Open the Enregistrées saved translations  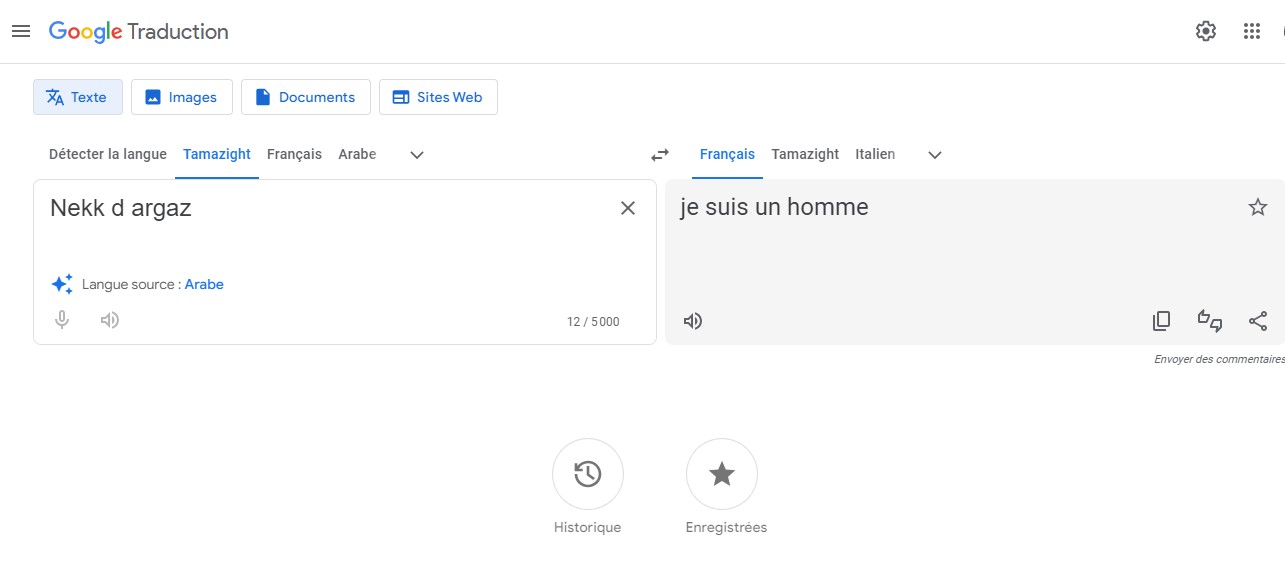pyautogui.click(x=722, y=474)
